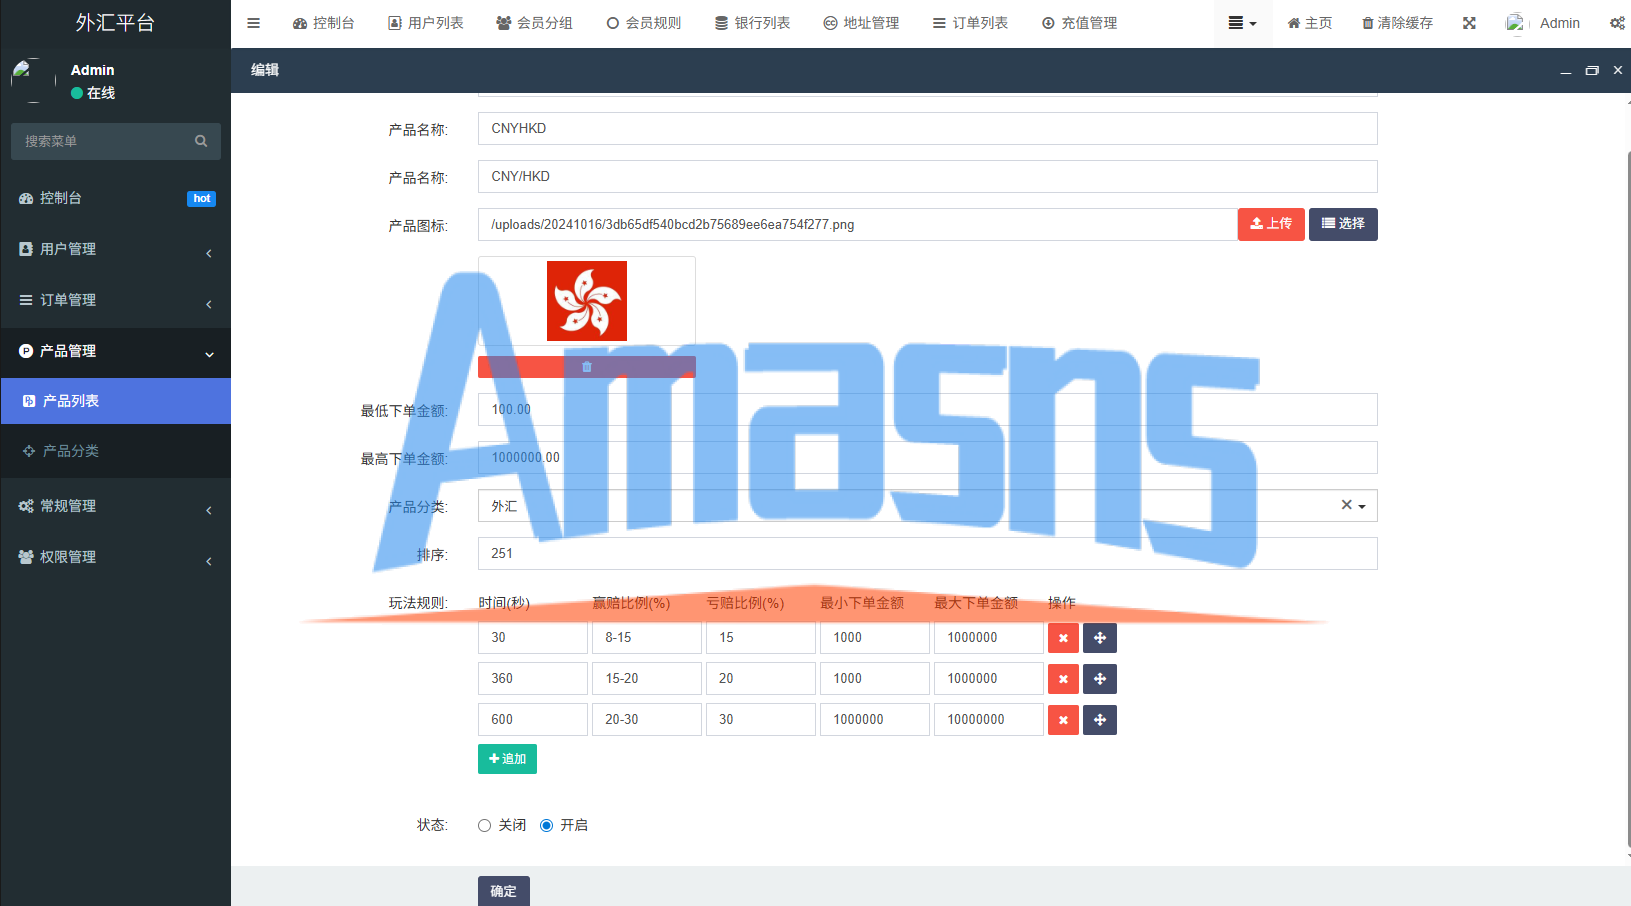Click the Hong Kong flag image thumbnail
1631x906 pixels.
[x=587, y=301]
